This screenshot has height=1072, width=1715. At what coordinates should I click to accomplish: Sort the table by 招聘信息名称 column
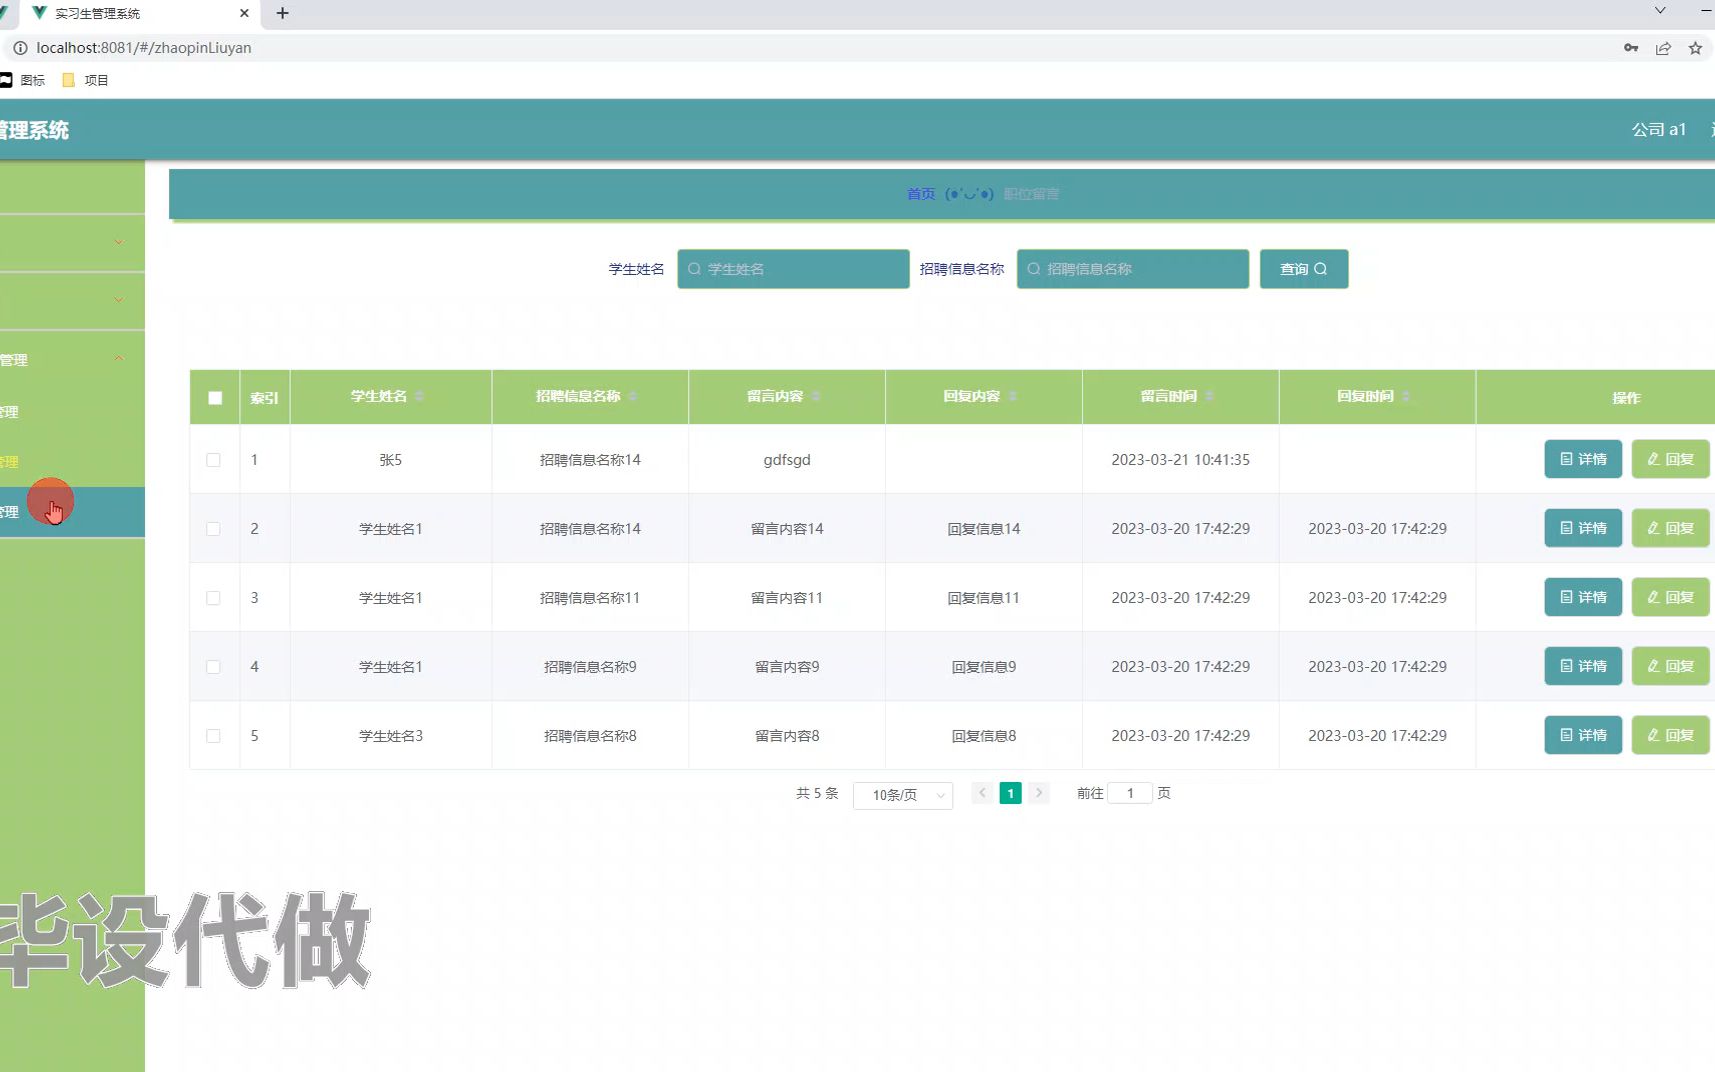tap(633, 397)
